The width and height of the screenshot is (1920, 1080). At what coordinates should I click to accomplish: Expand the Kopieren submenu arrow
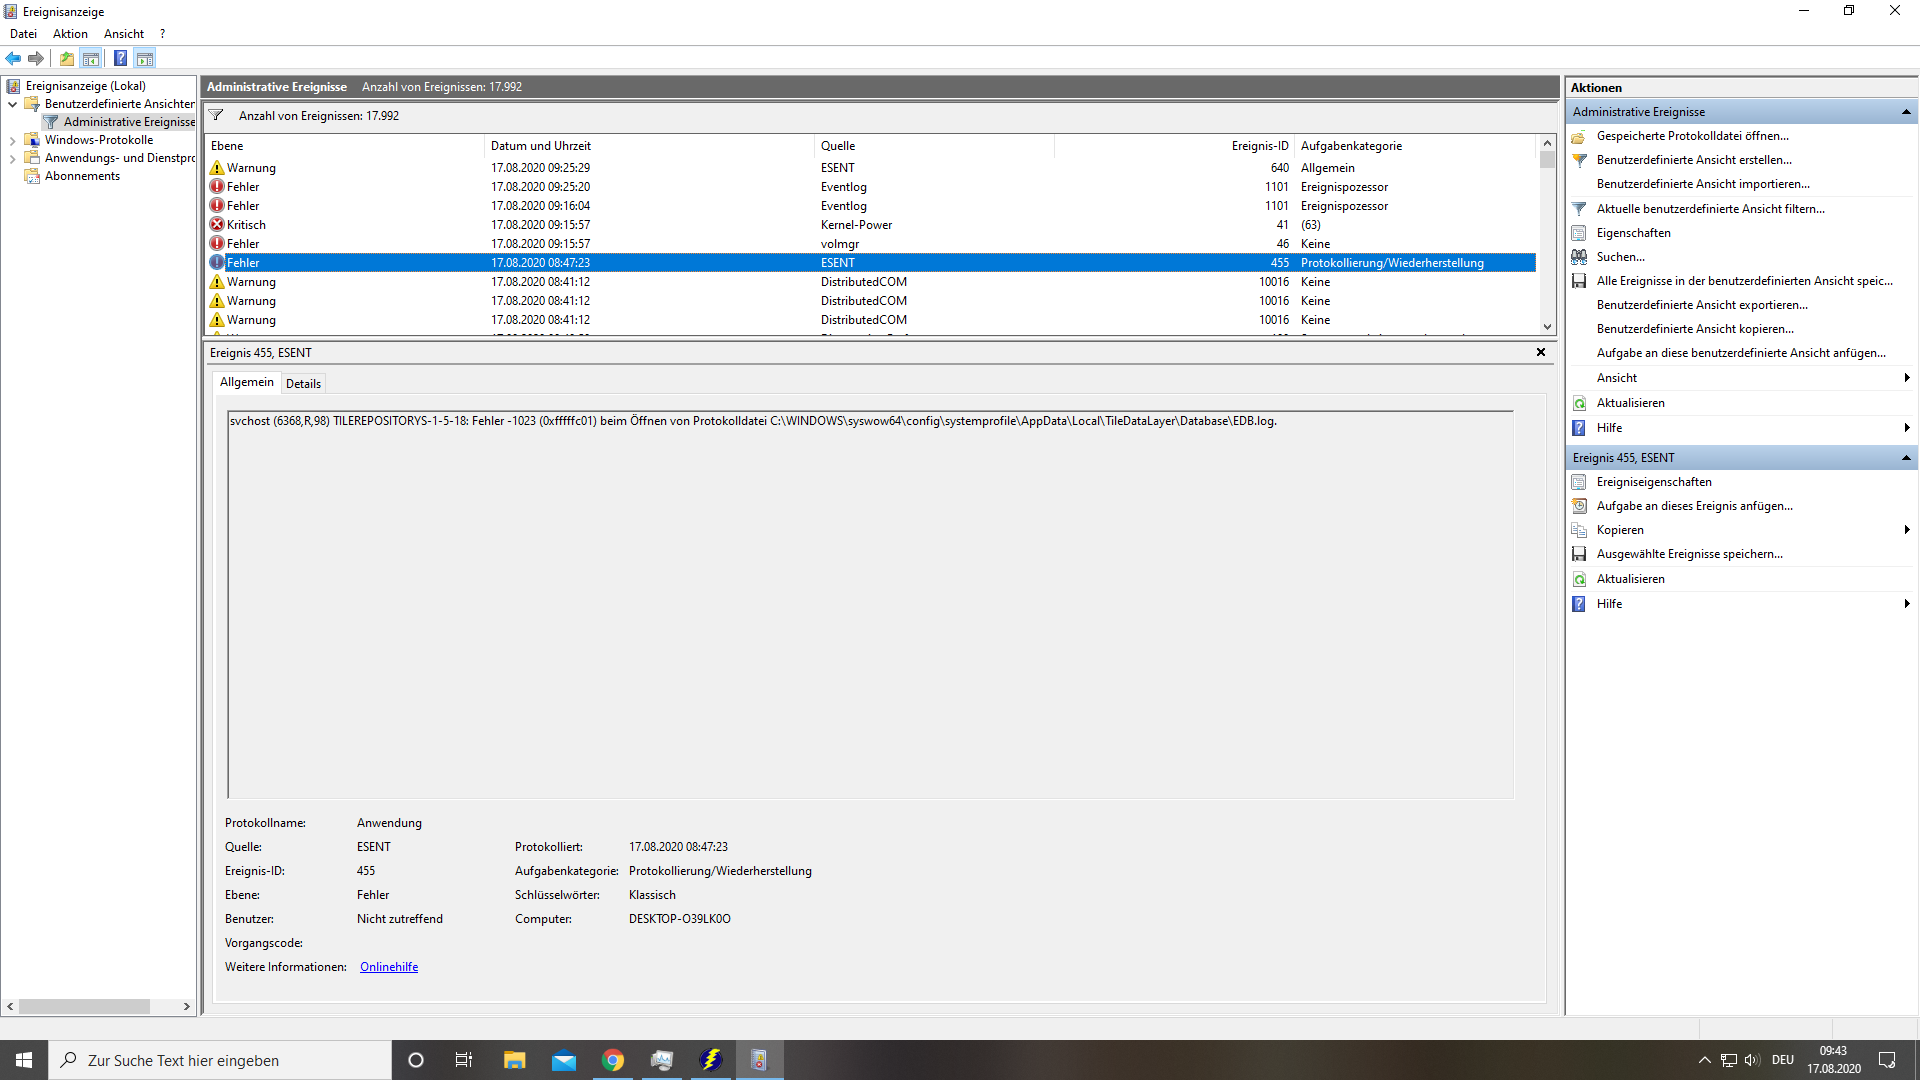[x=1906, y=530]
